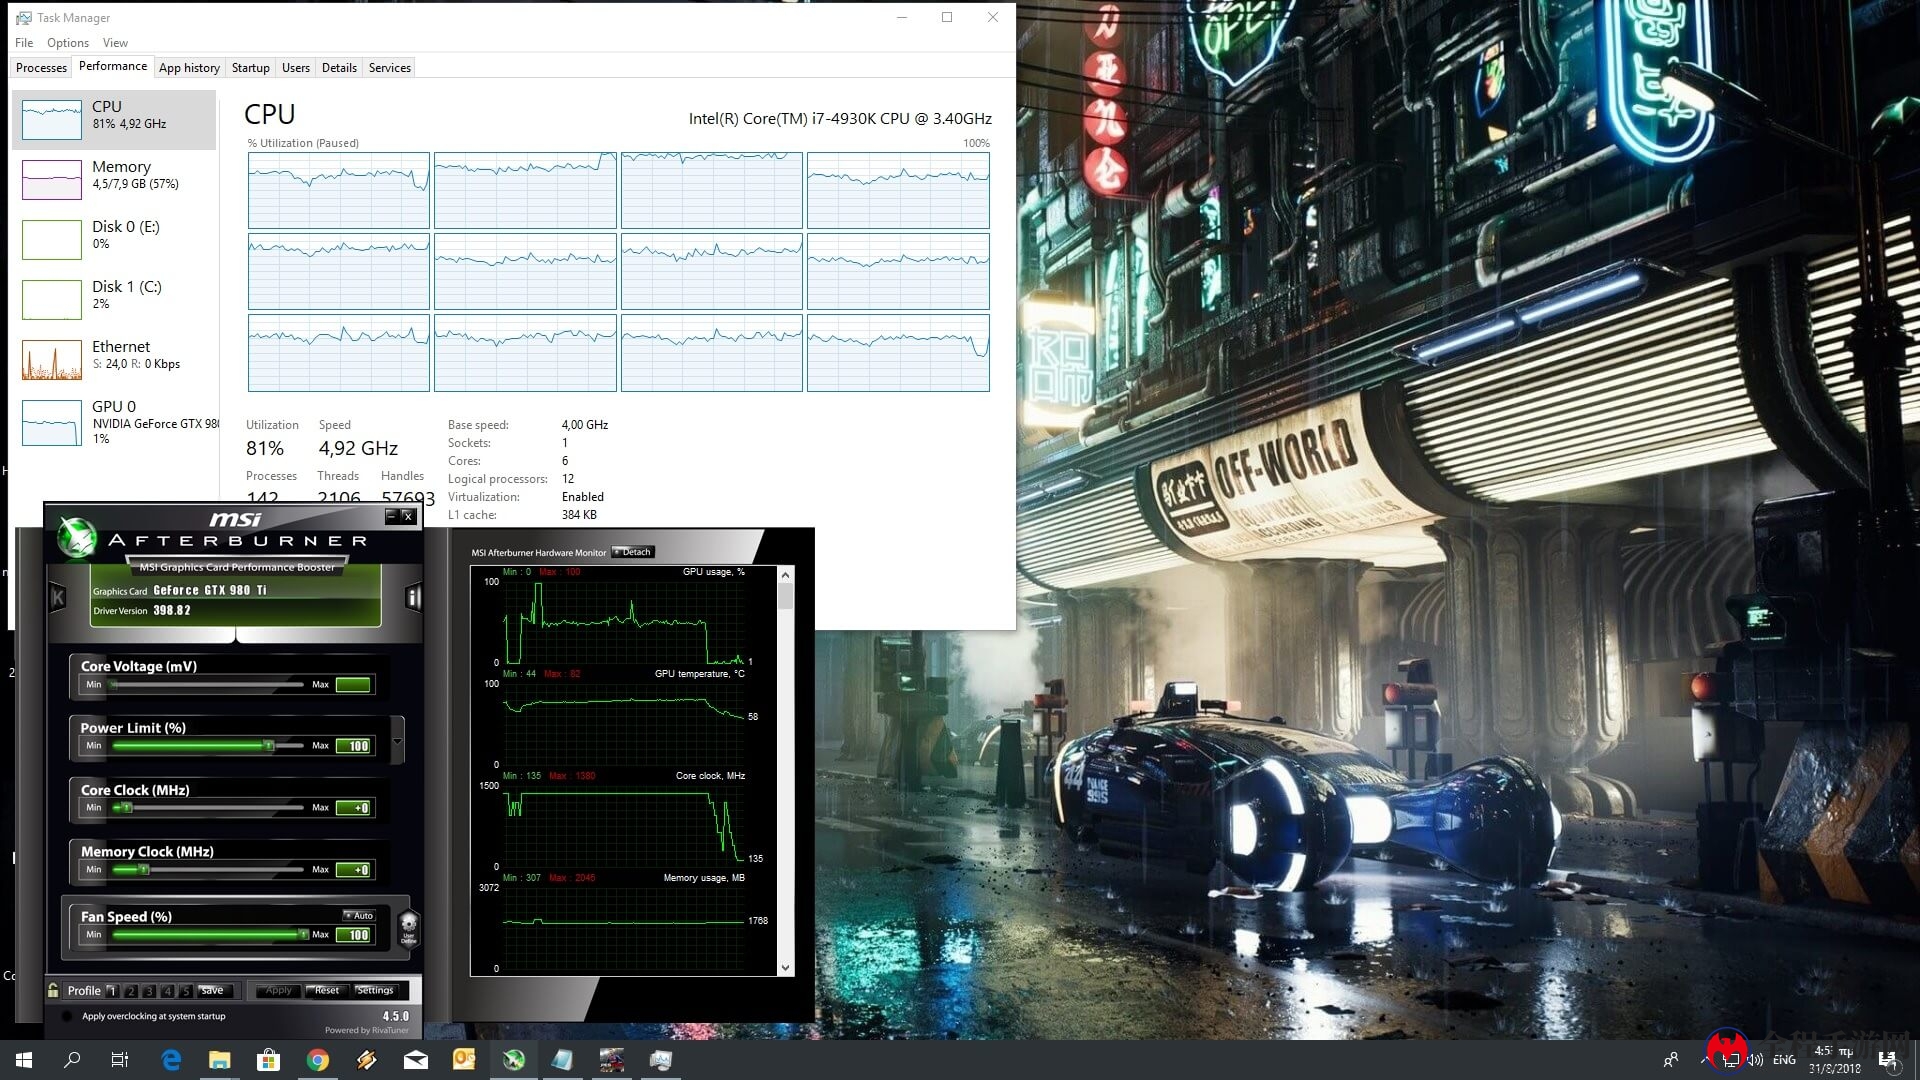Click the Afterburner Apply button
Screen dimensions: 1920x1080
tap(279, 990)
